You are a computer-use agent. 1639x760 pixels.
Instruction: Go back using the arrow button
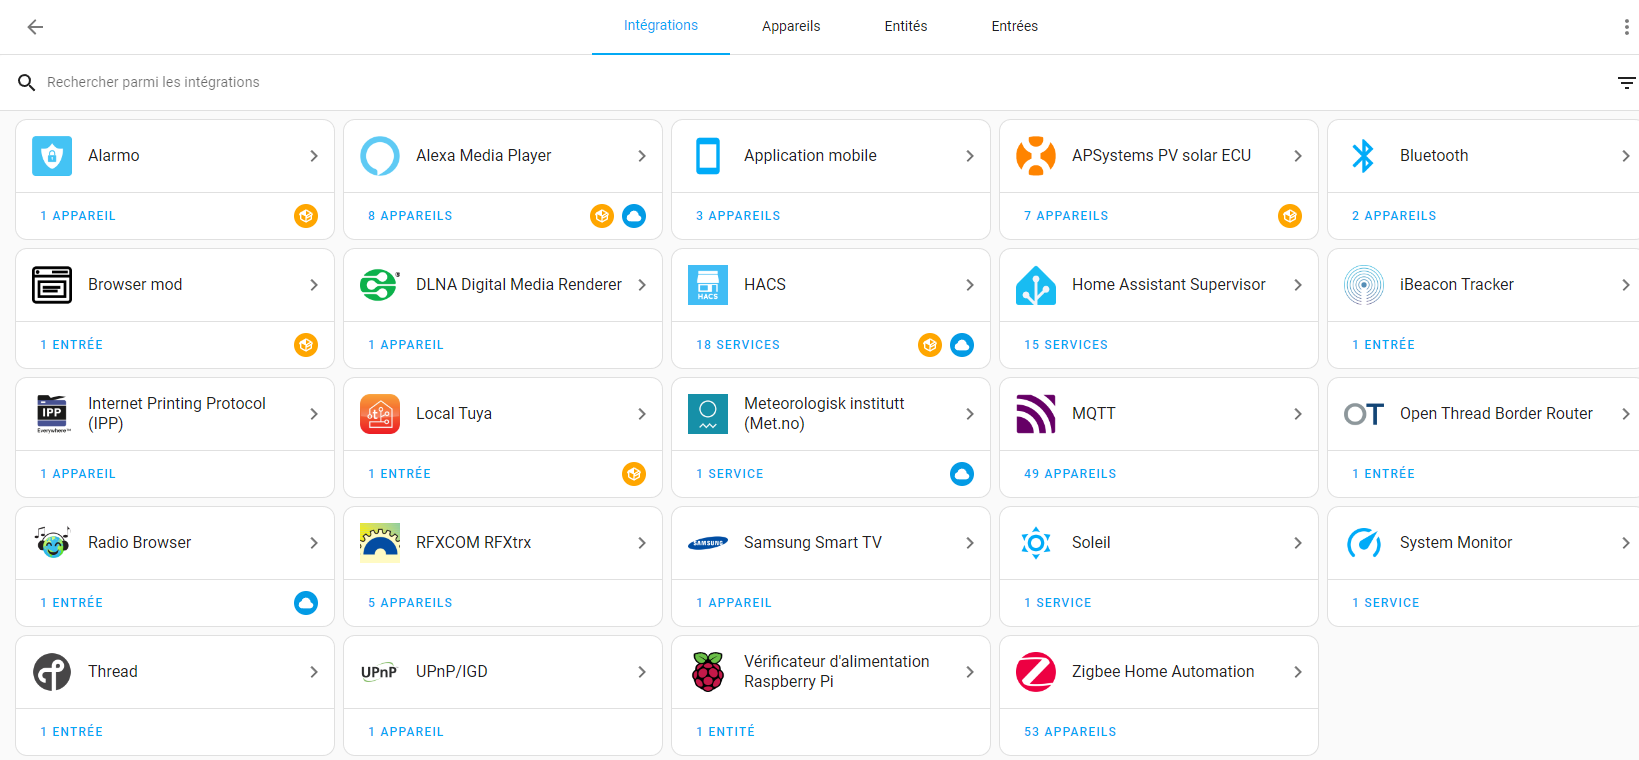pyautogui.click(x=35, y=27)
